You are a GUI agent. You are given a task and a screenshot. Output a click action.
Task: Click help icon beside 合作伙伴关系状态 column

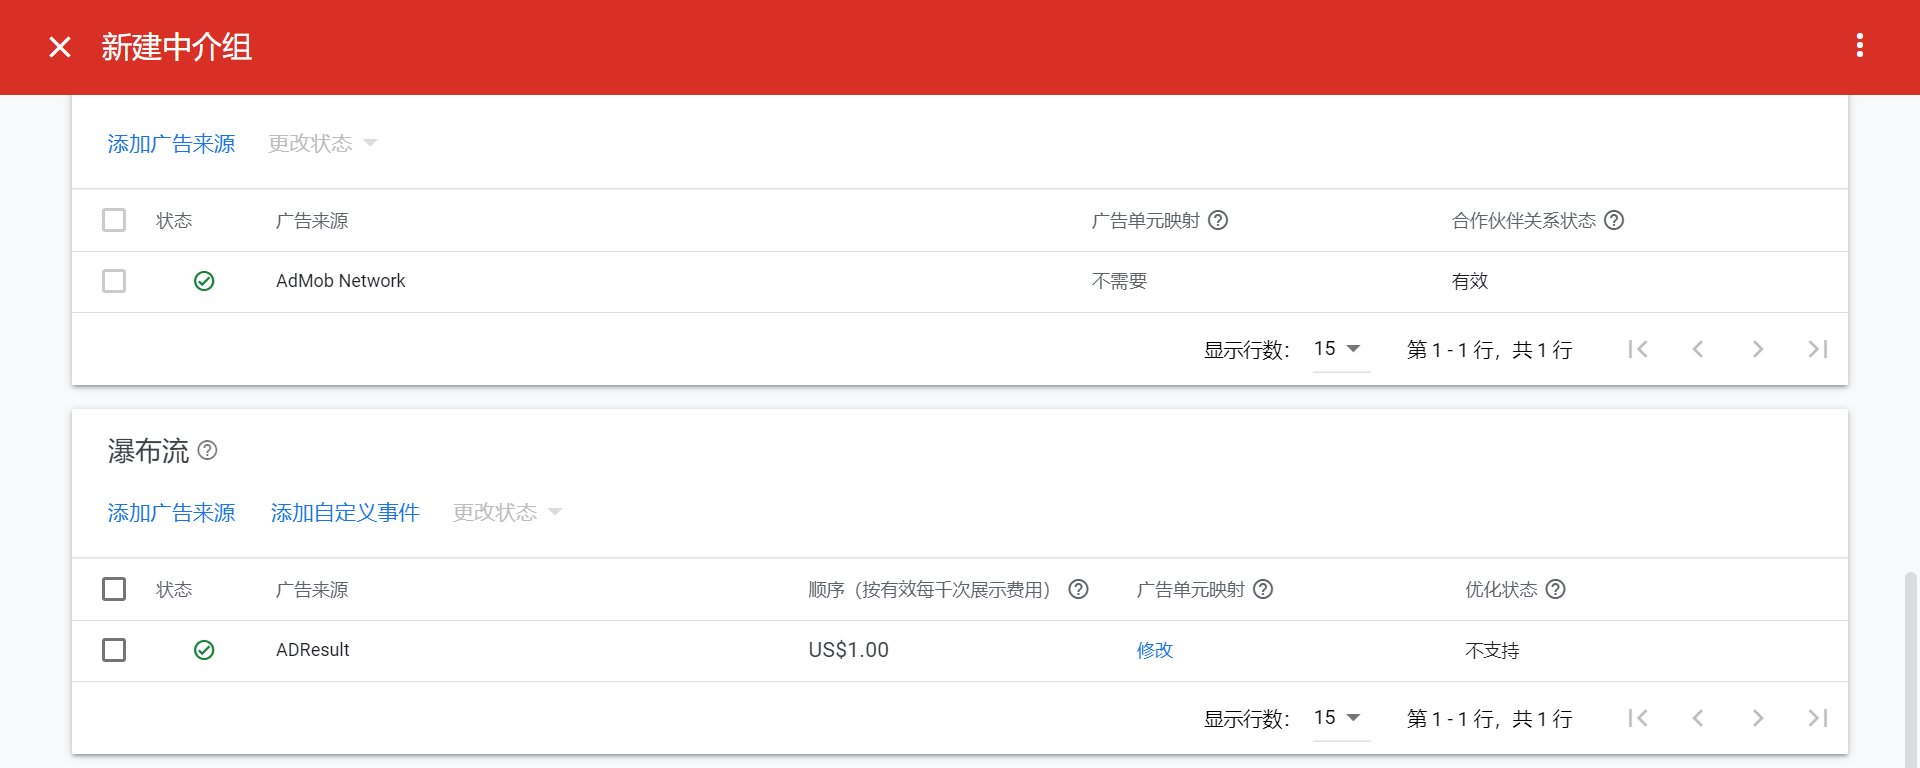click(x=1614, y=220)
